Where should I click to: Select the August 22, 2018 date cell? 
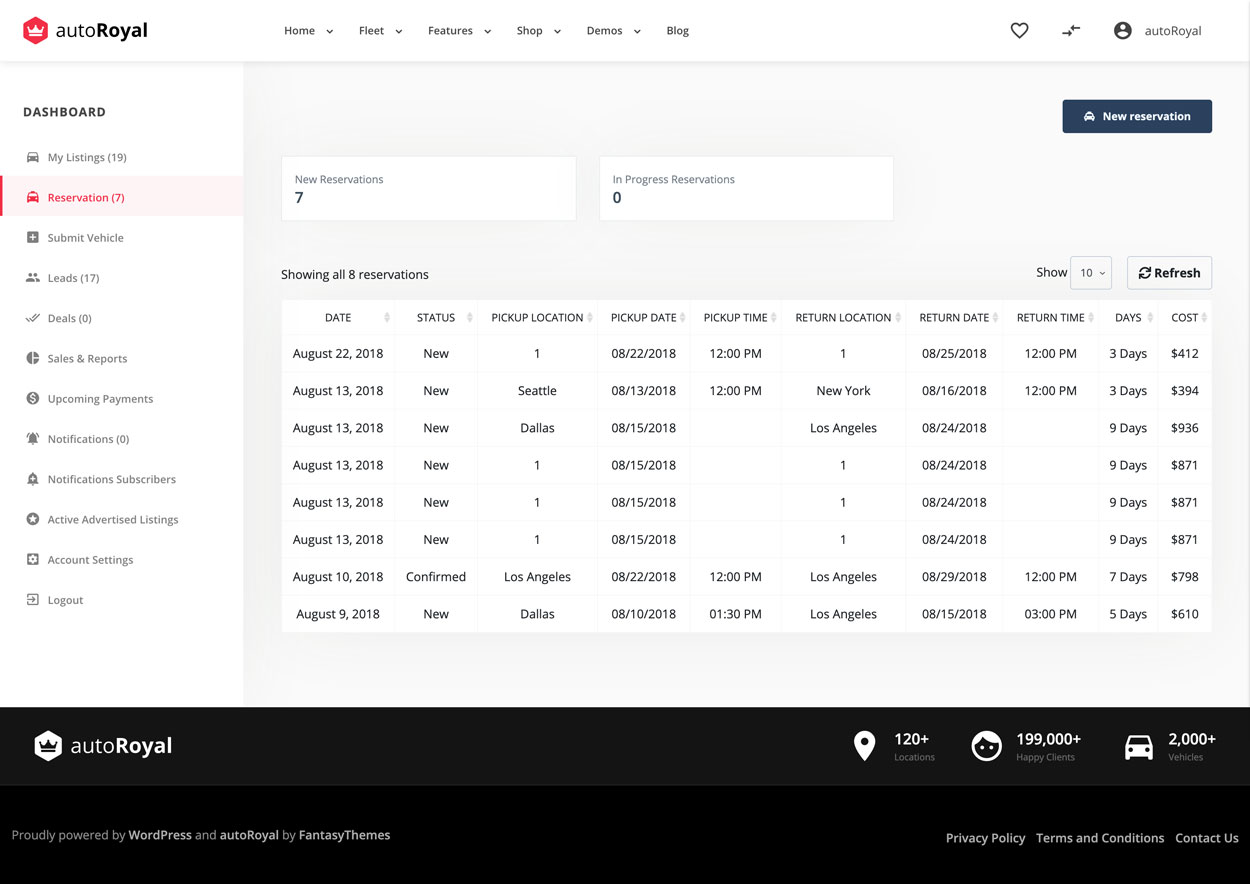338,353
